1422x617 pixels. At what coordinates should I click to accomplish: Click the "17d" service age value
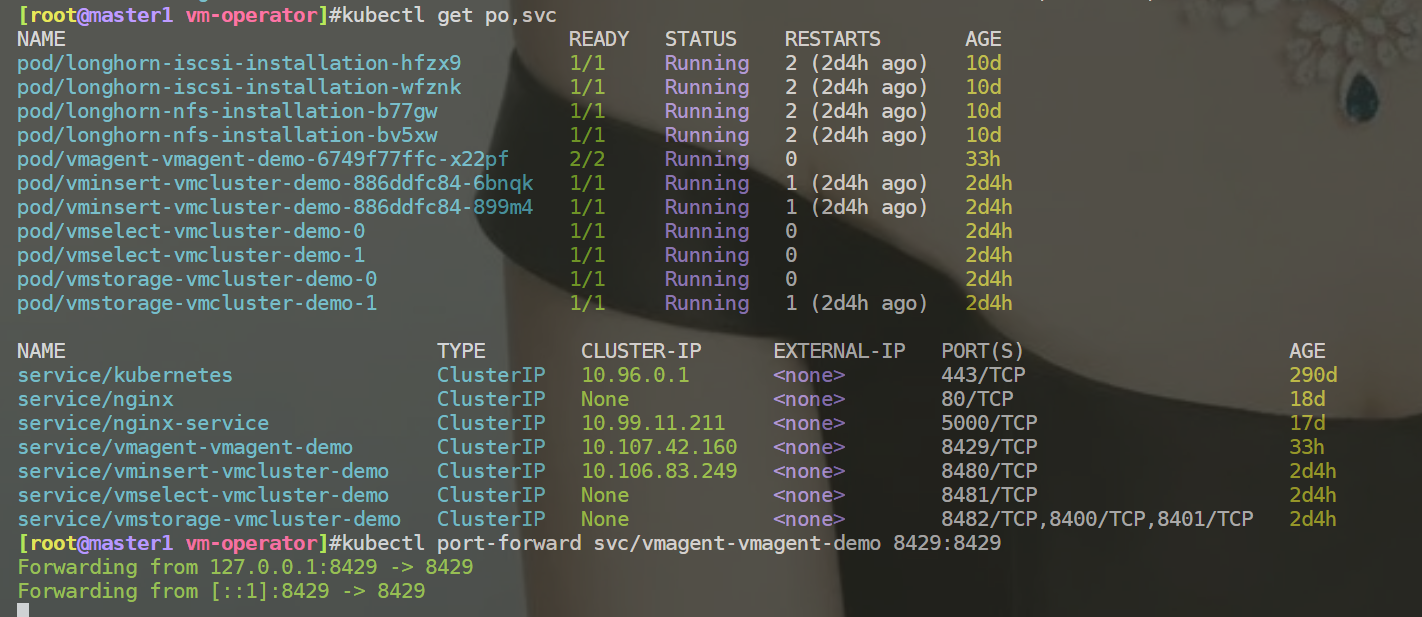coord(1307,423)
